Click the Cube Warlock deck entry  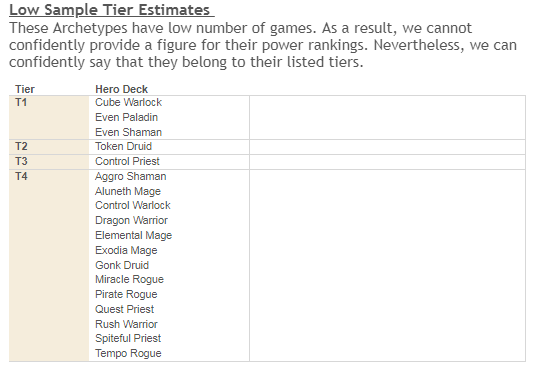pos(128,102)
